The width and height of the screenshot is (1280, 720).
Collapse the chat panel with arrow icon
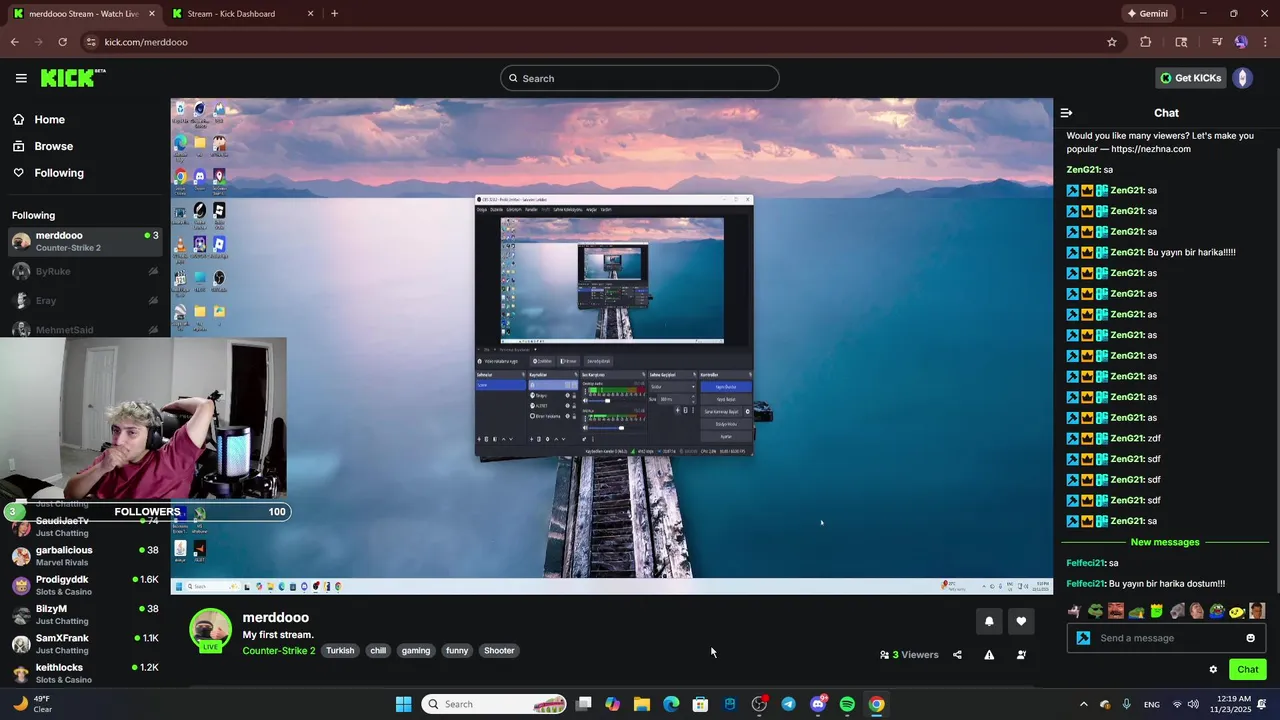tap(1066, 113)
